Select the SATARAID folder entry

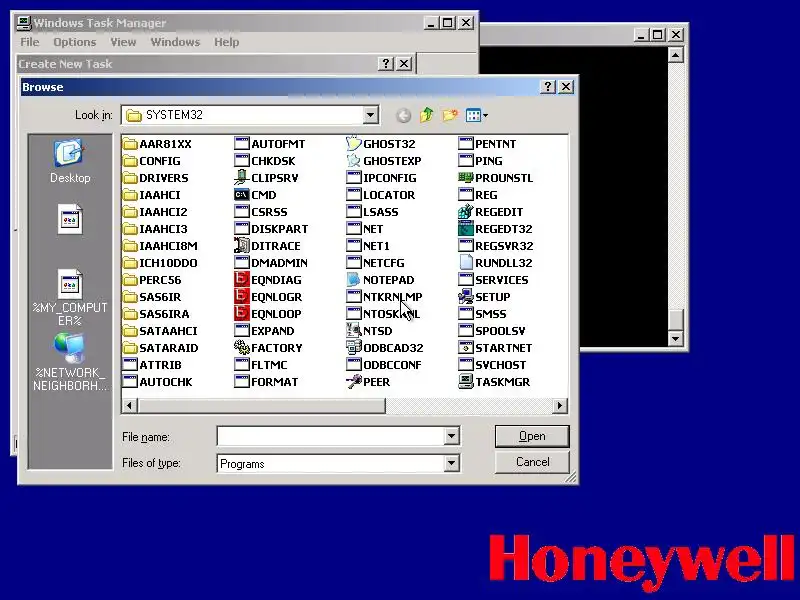click(161, 347)
